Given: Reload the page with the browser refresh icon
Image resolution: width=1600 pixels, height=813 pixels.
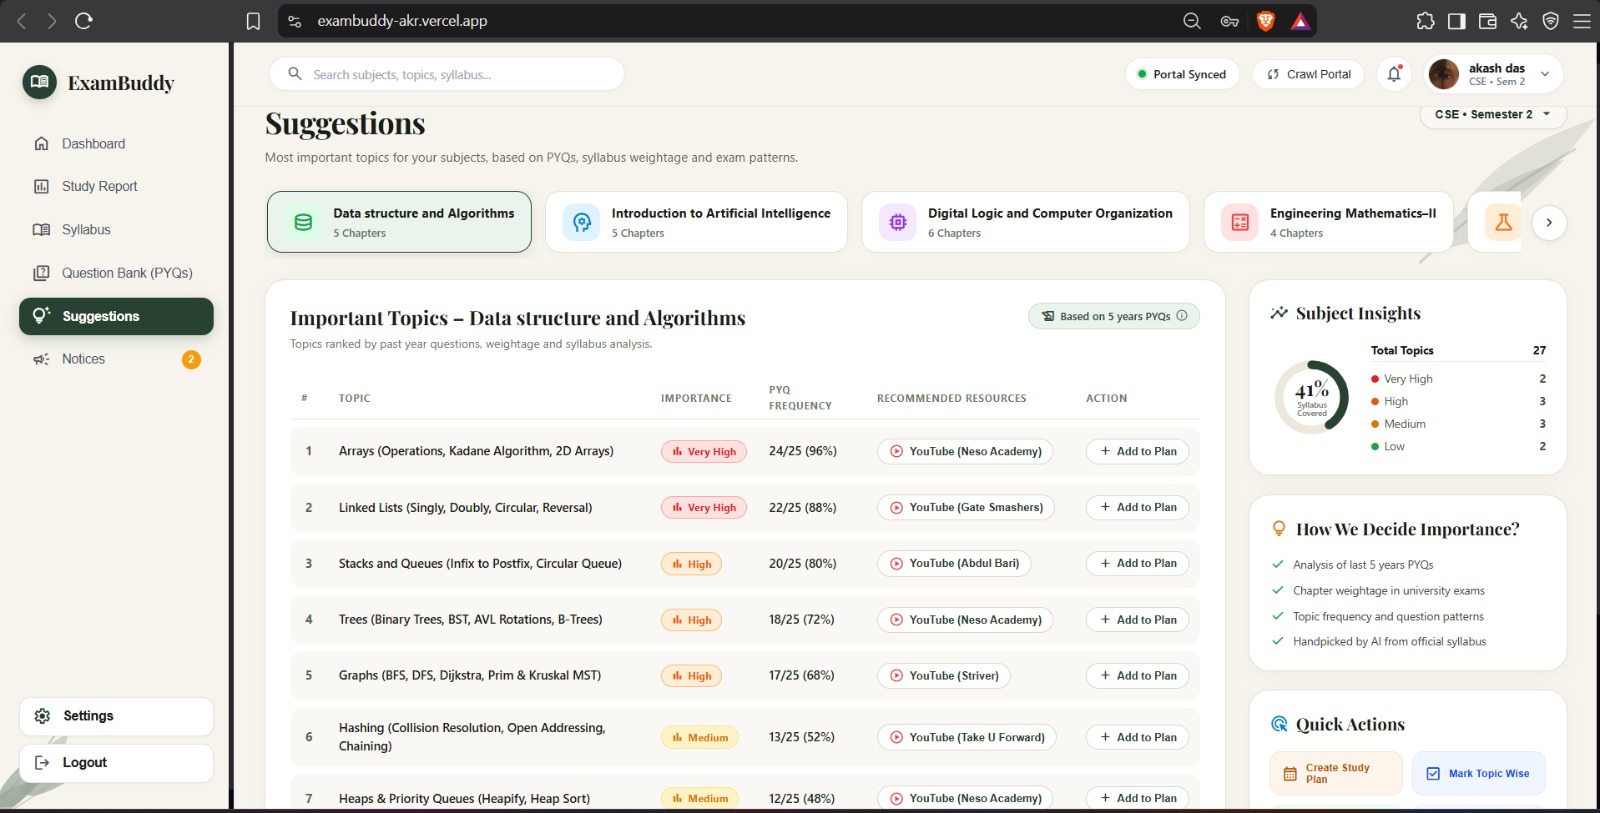Looking at the screenshot, I should 84,21.
